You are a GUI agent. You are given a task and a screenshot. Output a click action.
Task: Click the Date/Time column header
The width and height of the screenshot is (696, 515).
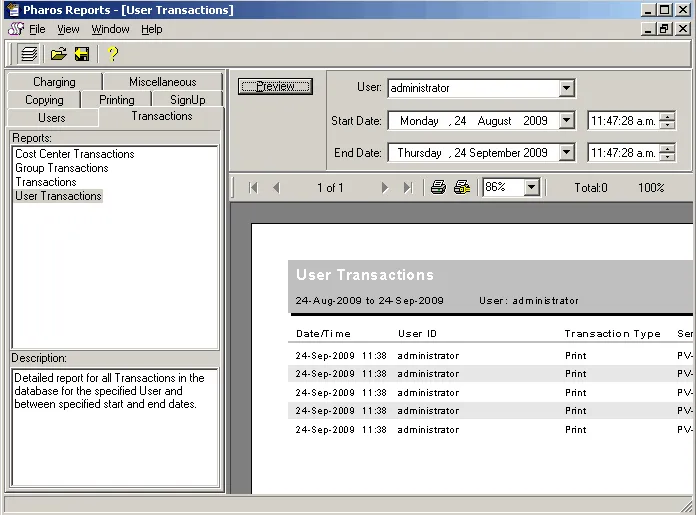point(323,334)
